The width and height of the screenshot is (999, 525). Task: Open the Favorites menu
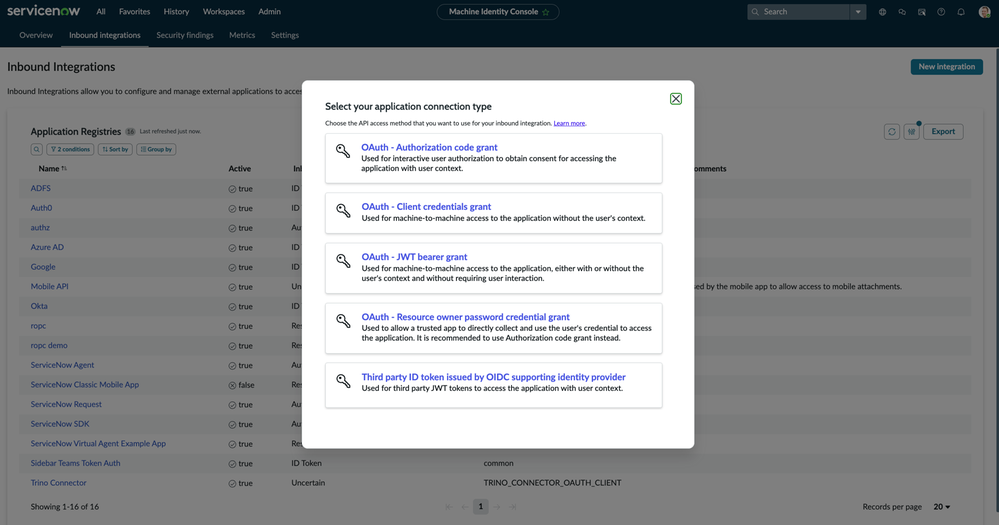[x=134, y=11]
